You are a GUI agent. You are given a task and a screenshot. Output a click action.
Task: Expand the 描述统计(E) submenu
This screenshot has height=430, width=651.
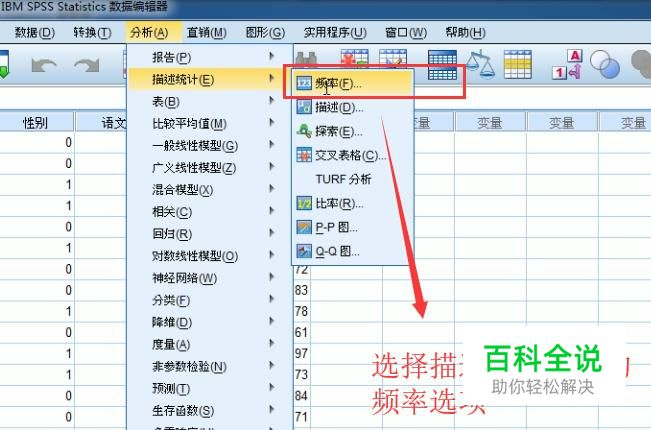(x=209, y=79)
